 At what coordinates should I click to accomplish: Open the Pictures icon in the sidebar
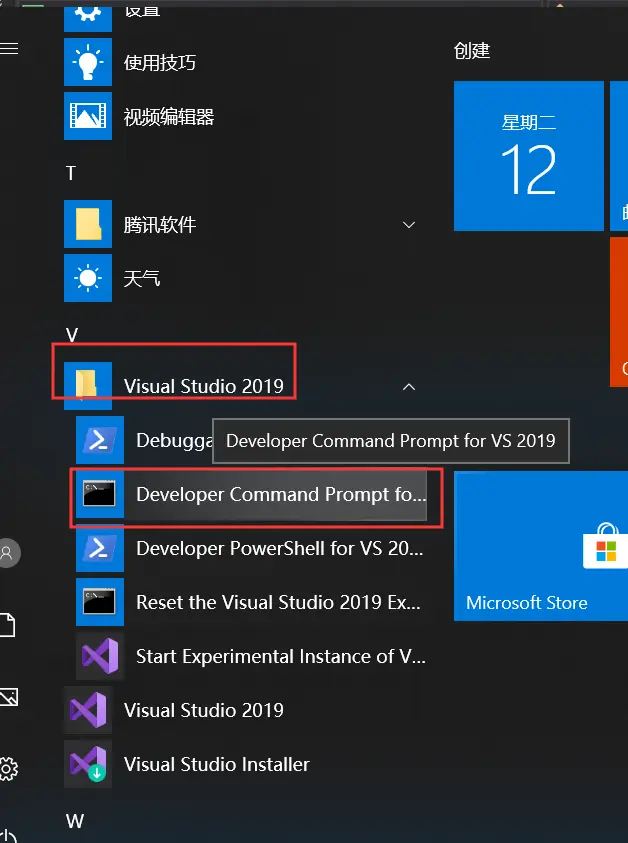click(9, 697)
